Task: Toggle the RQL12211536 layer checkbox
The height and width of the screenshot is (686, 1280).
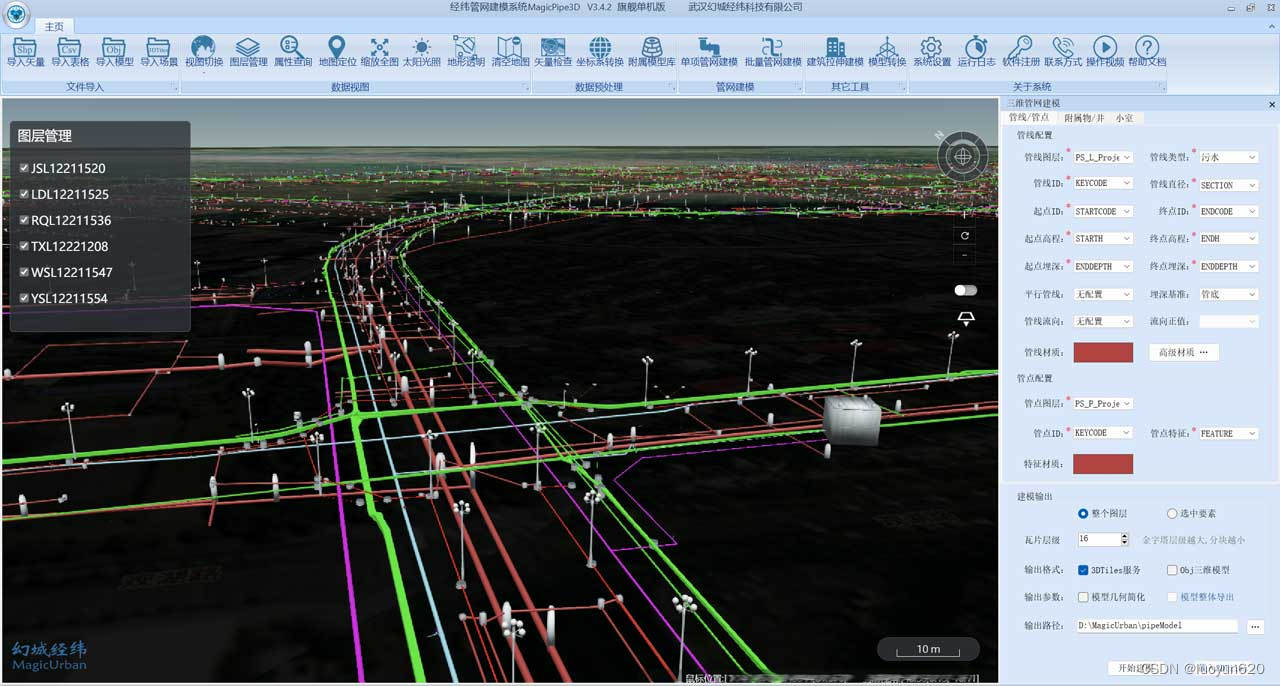Action: pos(24,220)
